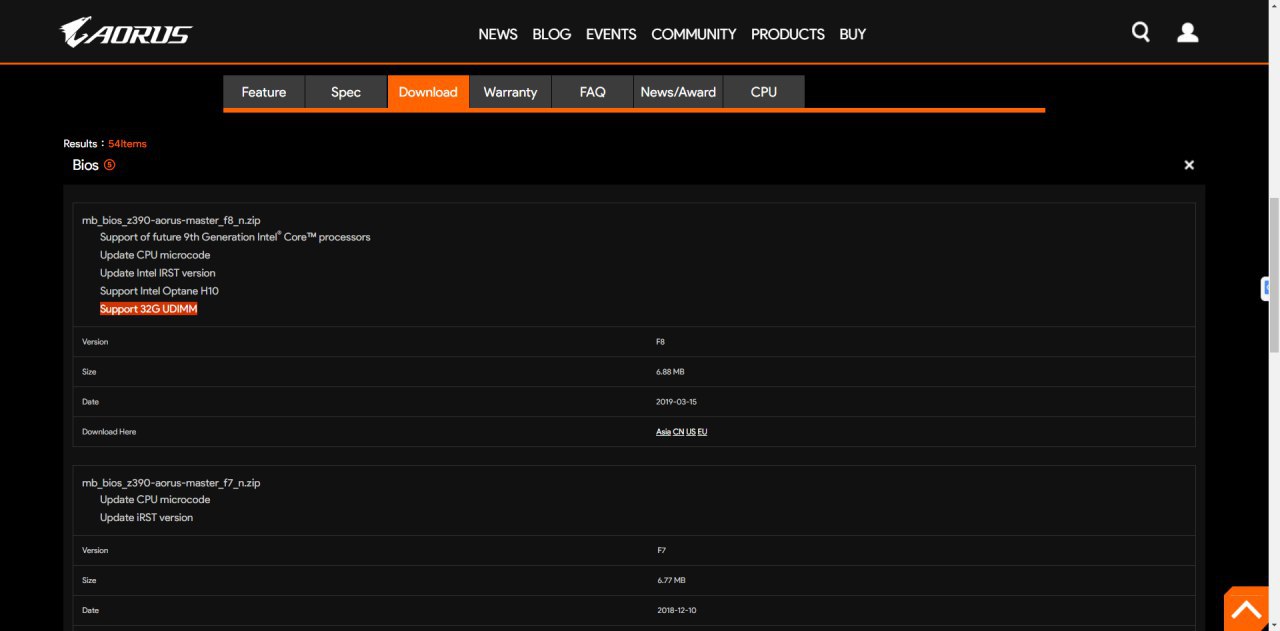This screenshot has width=1280, height=631.
Task: Open the user account icon
Action: tap(1188, 33)
